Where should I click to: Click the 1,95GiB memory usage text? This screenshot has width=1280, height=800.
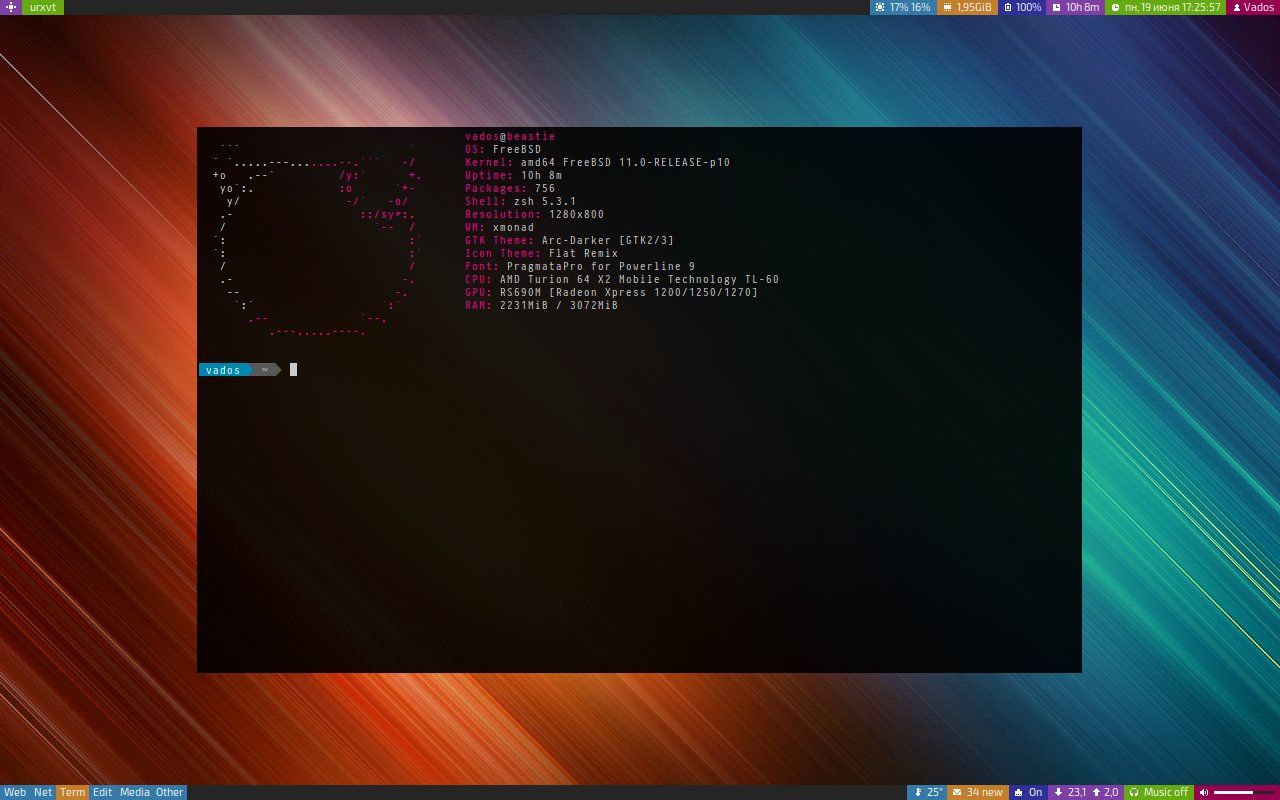974,7
